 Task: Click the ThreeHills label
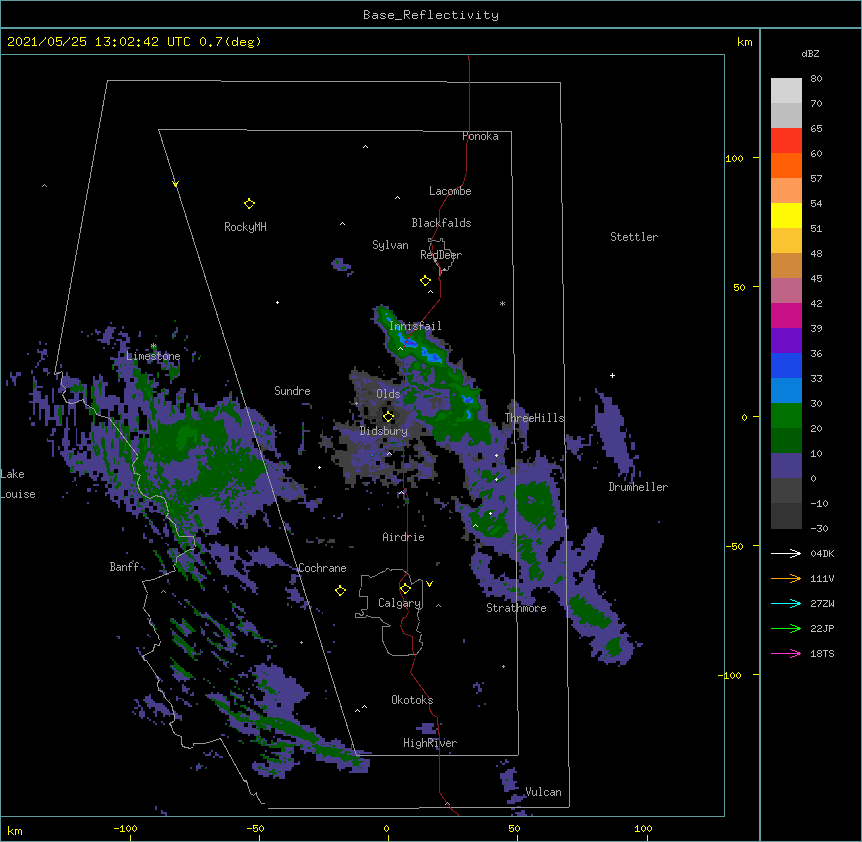click(534, 418)
